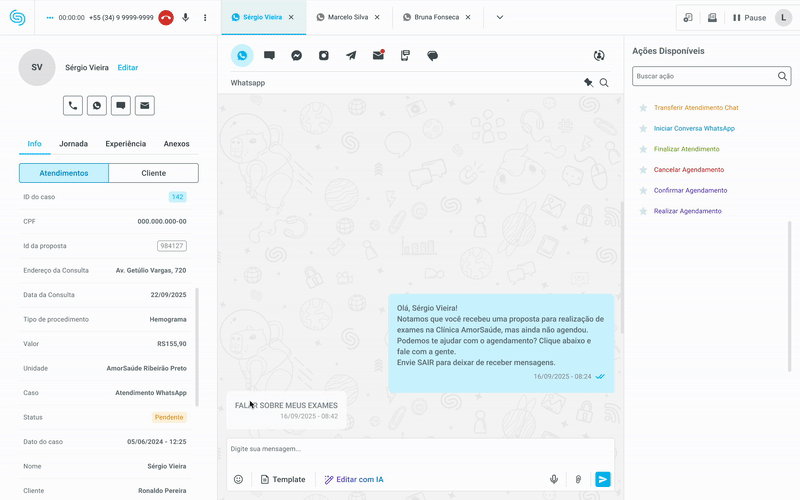Click the SV contact avatar
The height and width of the screenshot is (500, 800).
coord(37,67)
